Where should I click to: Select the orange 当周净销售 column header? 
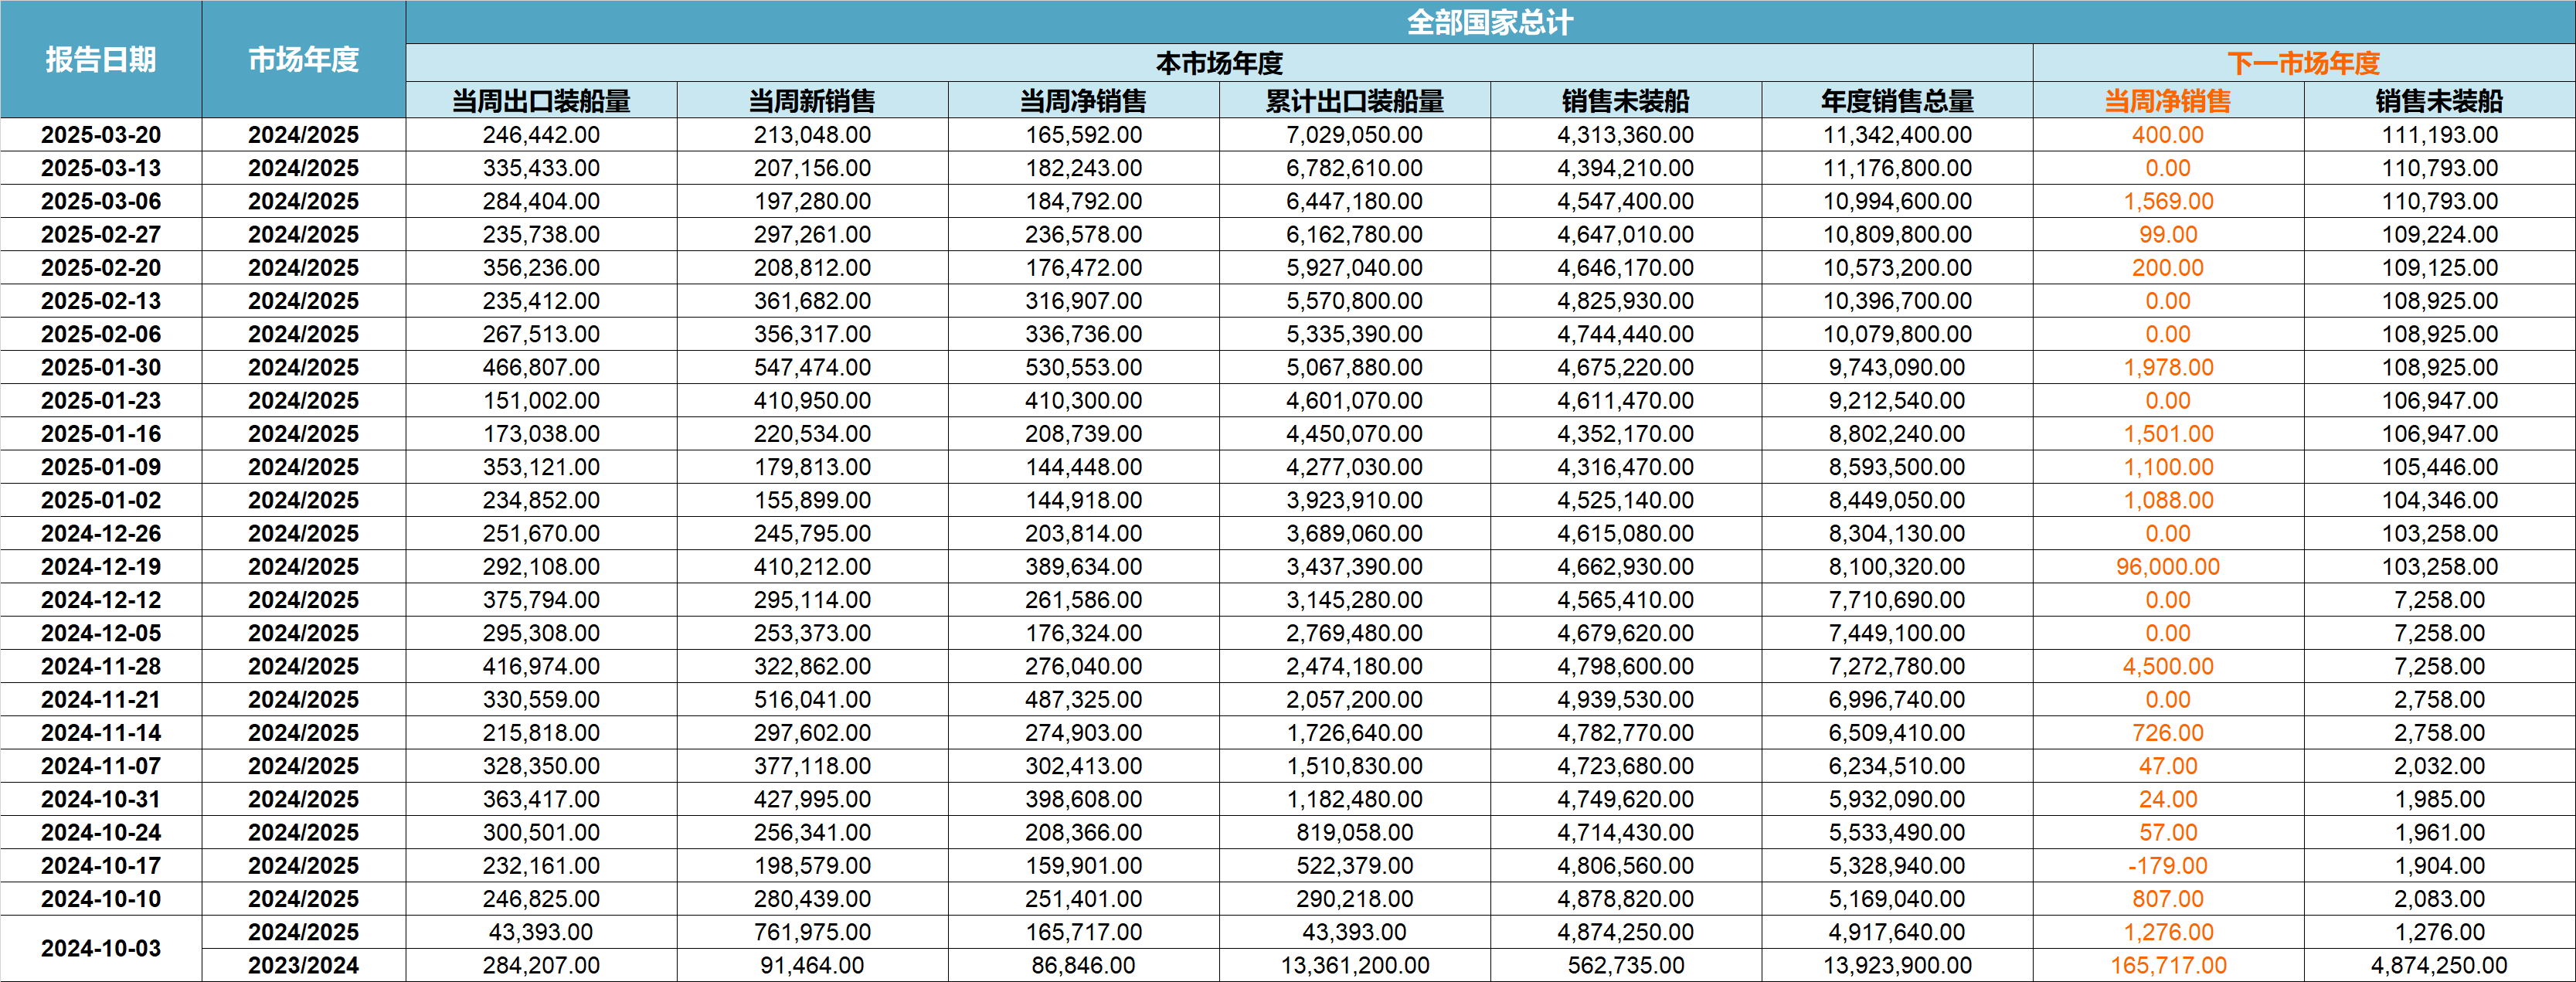[2167, 101]
